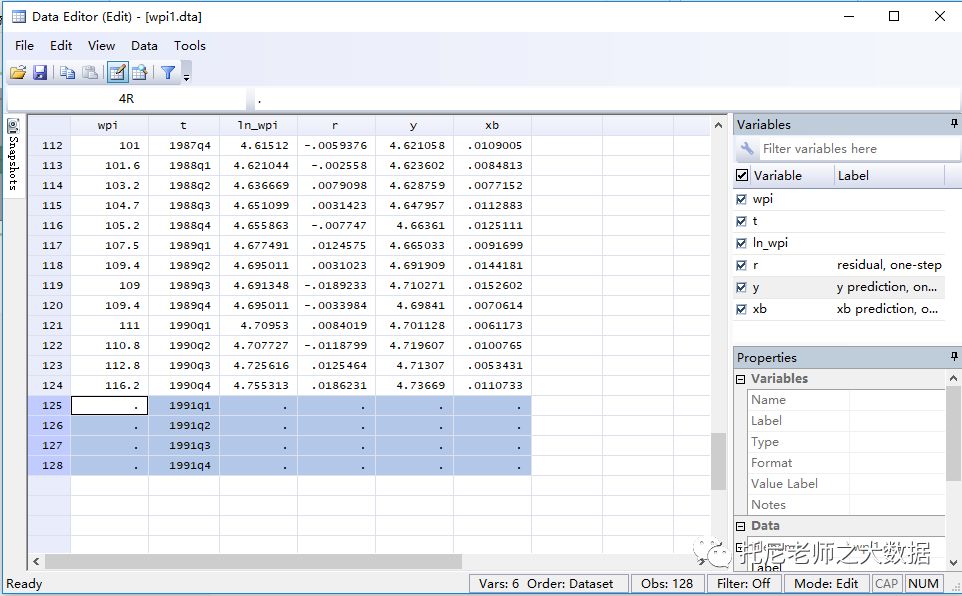Click the Data Editor window title icon
Image resolution: width=962 pixels, height=596 pixels.
click(x=19, y=17)
